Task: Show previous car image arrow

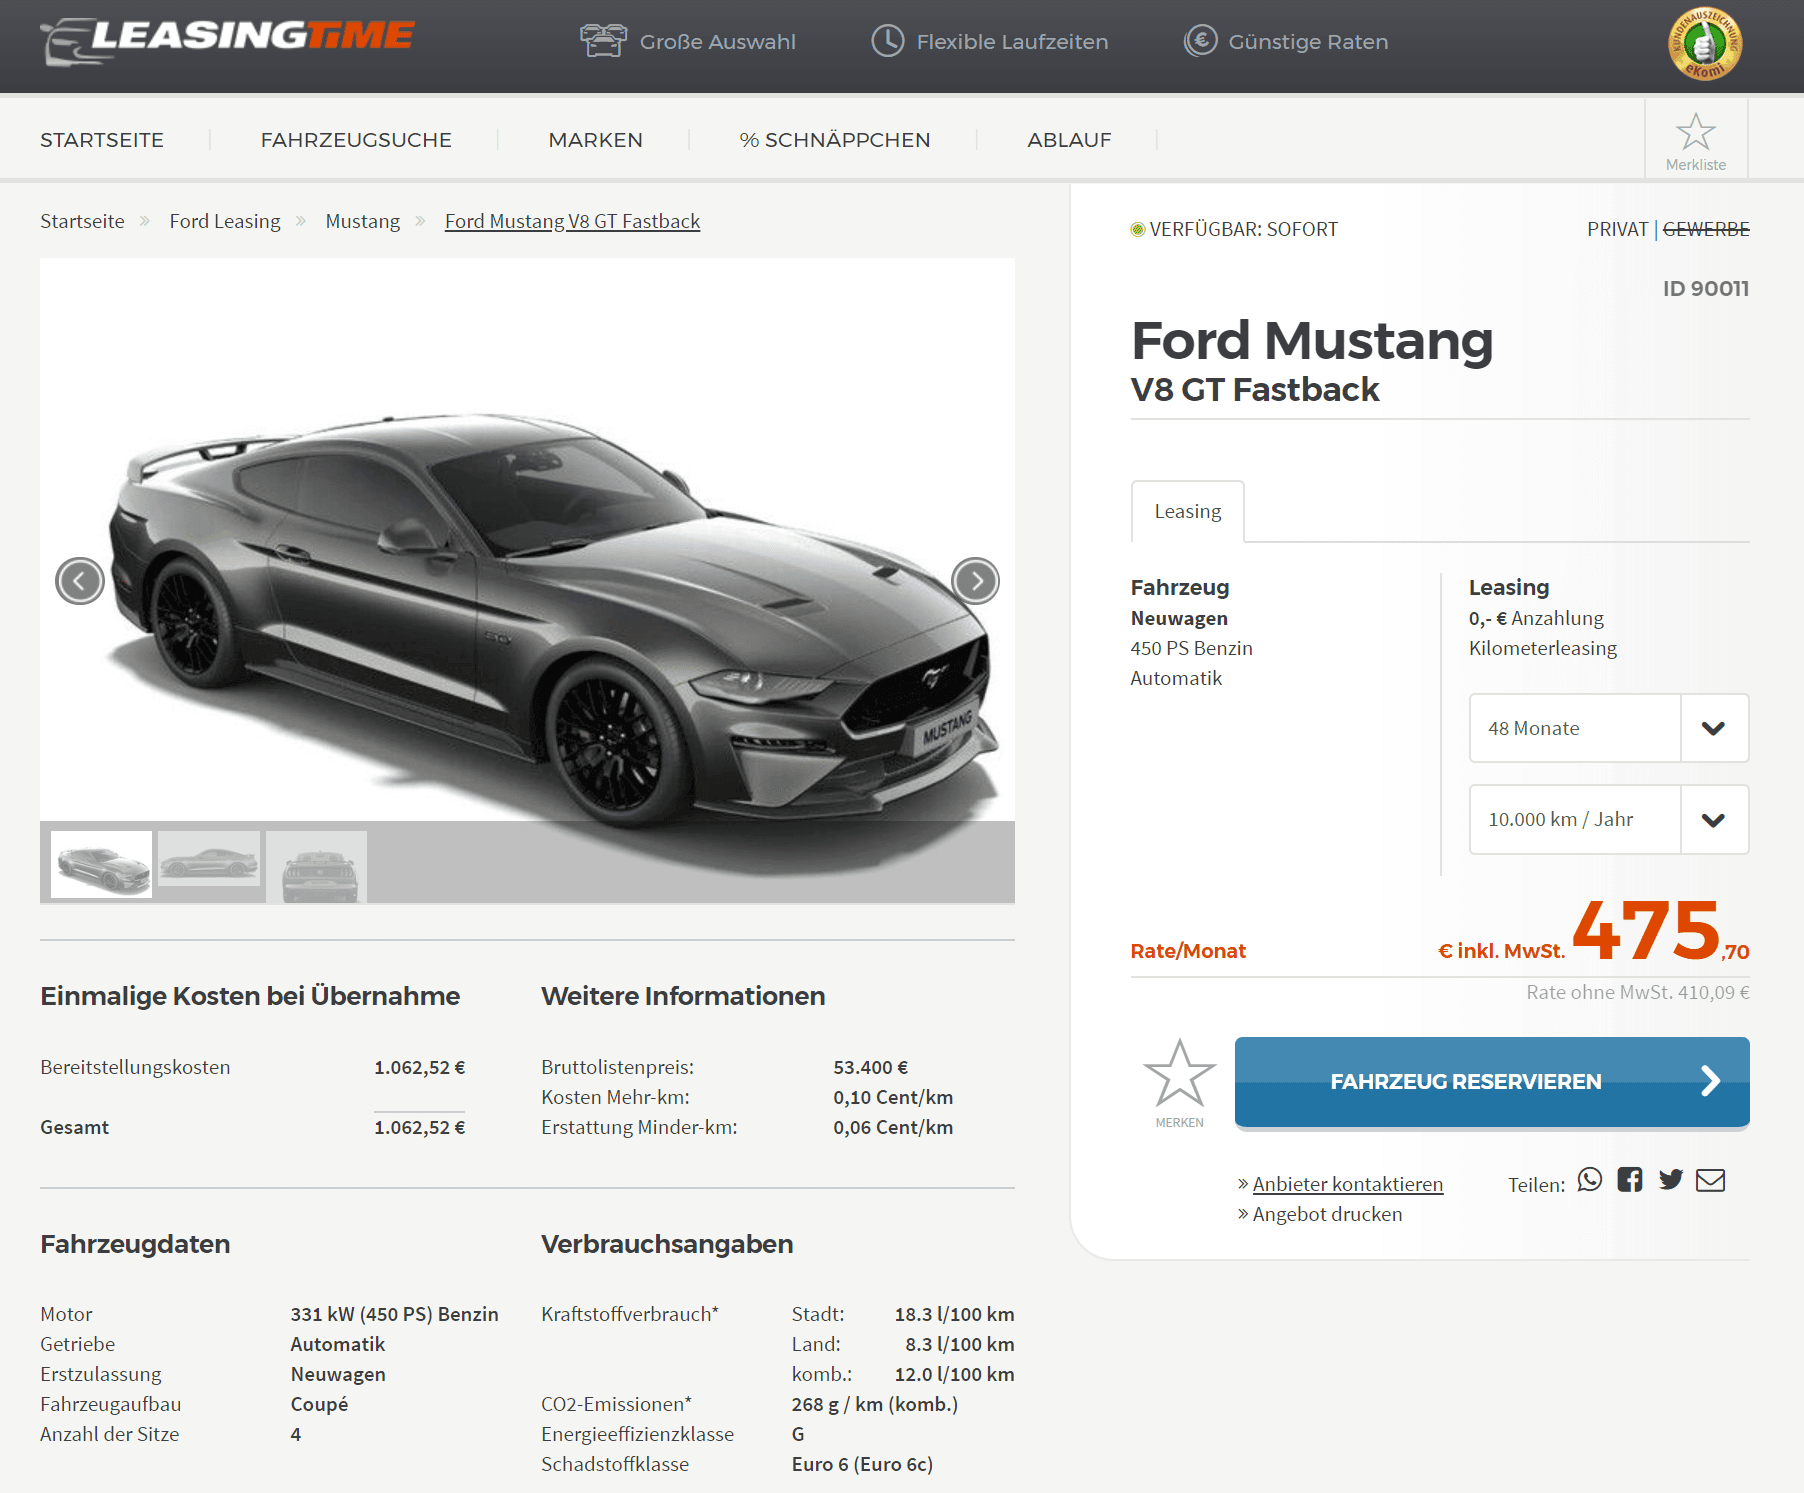Action: pyautogui.click(x=80, y=581)
